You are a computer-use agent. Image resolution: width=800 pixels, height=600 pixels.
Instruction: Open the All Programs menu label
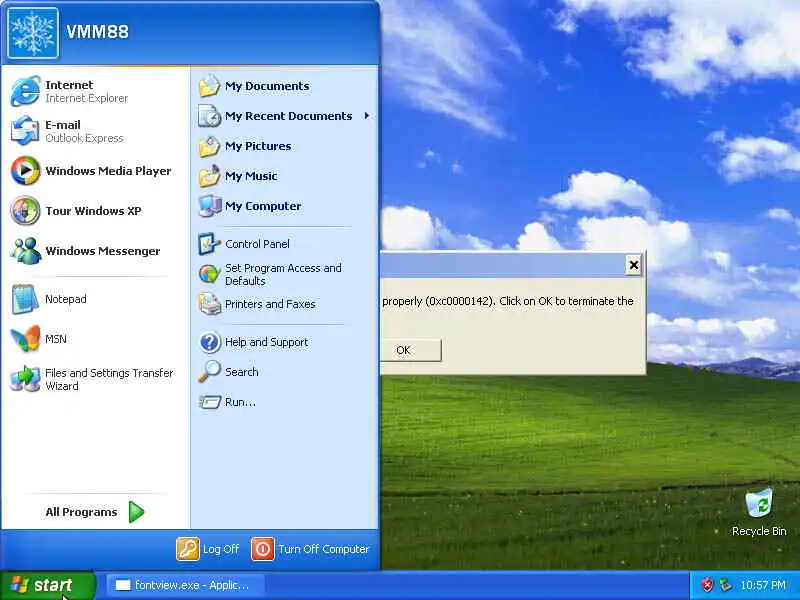click(x=81, y=512)
